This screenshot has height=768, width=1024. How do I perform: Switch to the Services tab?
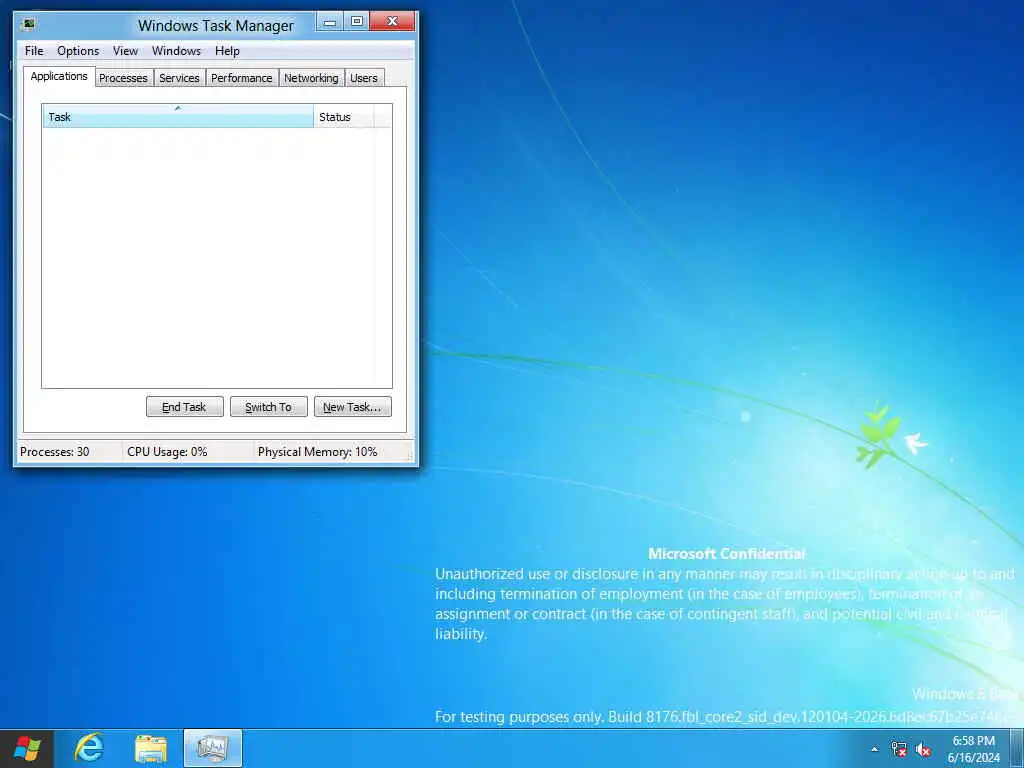click(x=179, y=78)
